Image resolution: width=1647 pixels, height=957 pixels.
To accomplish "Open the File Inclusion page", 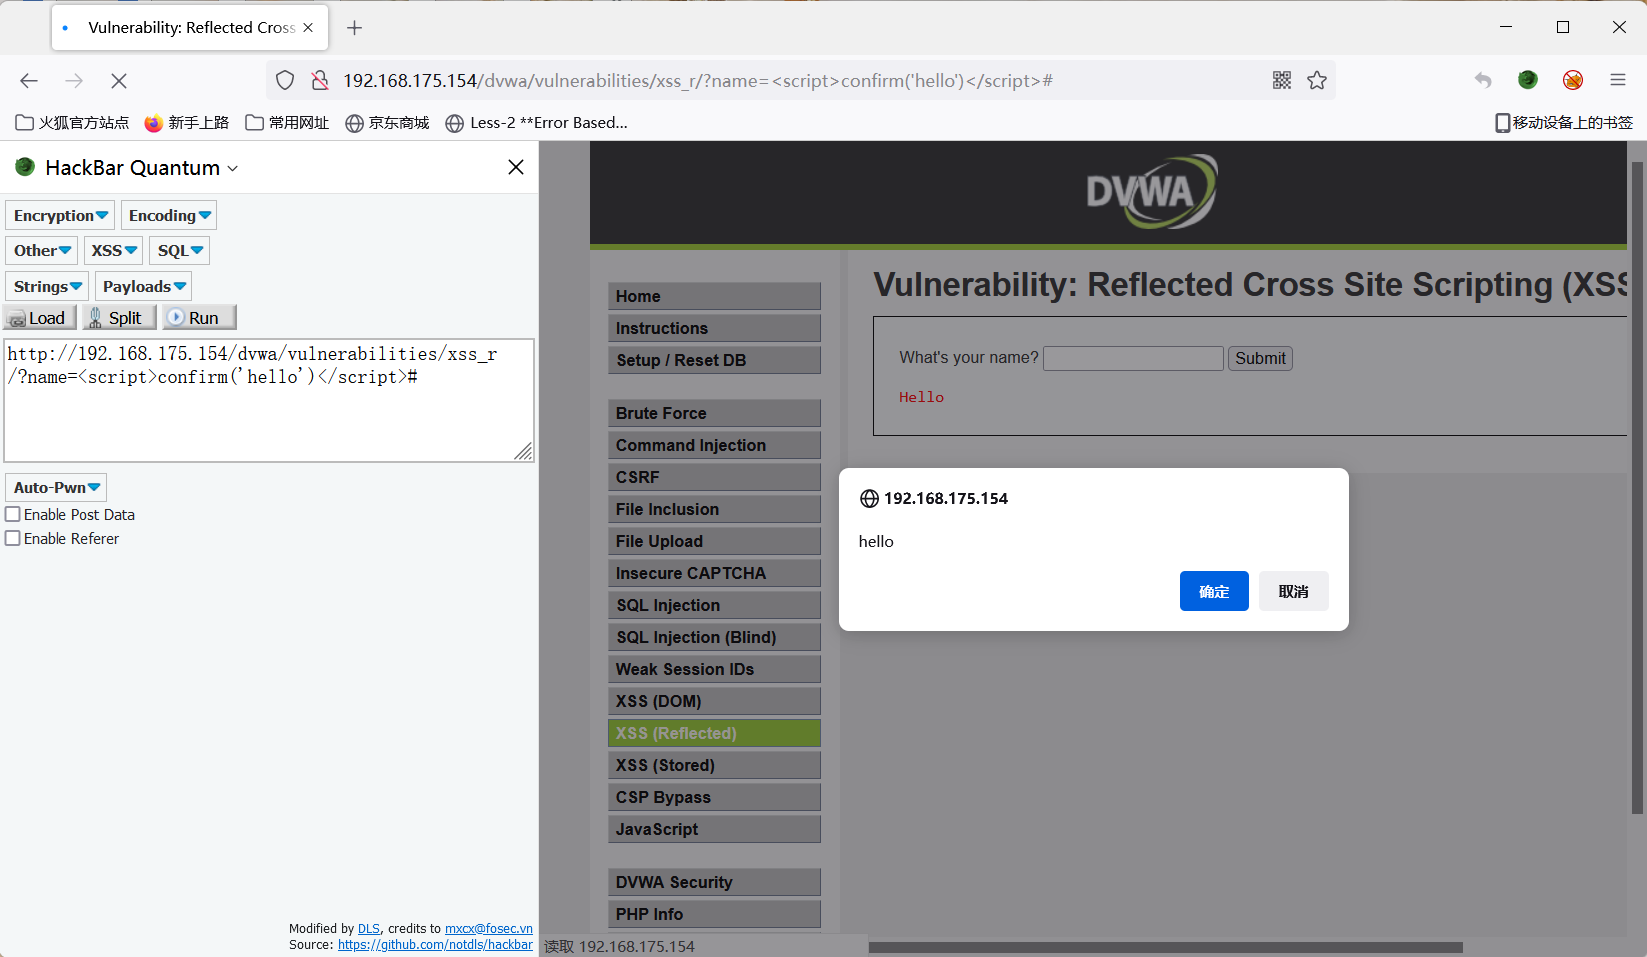I will click(x=714, y=509).
